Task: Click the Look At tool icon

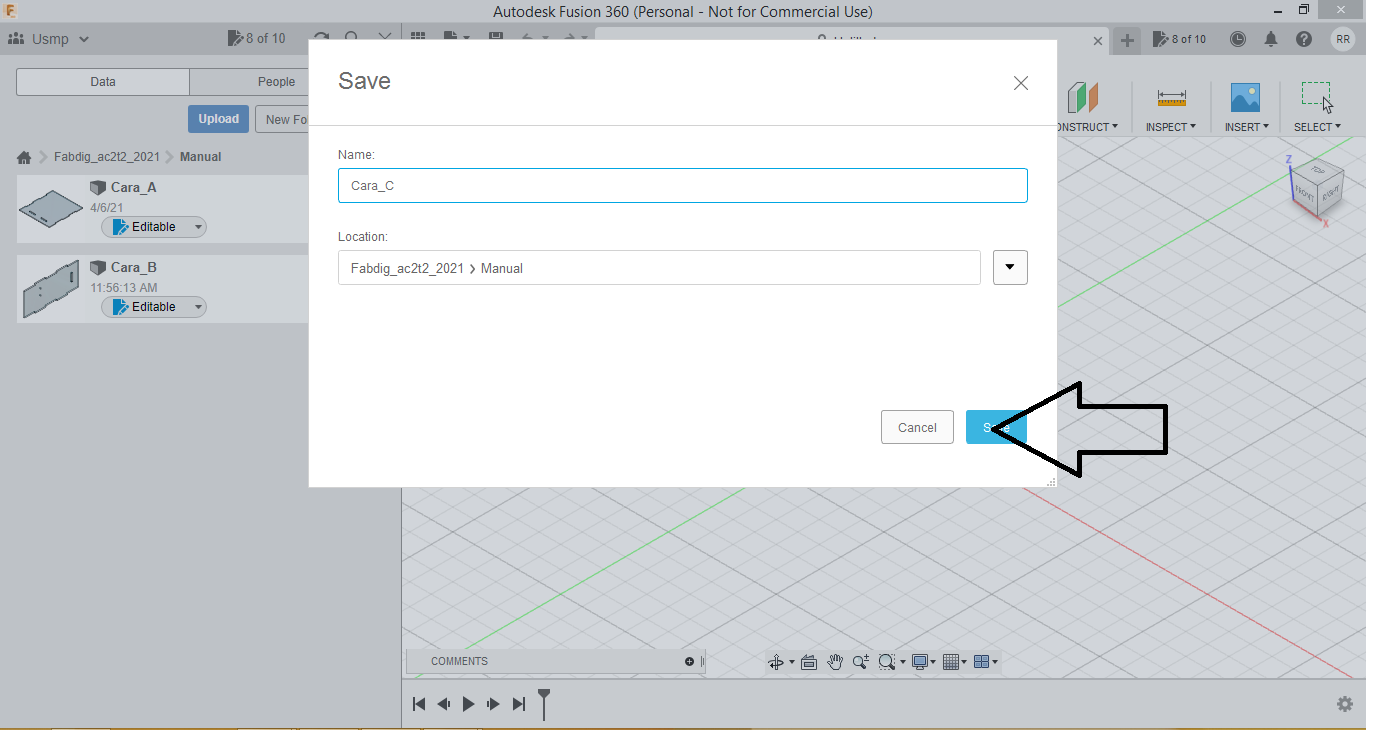Action: click(x=810, y=662)
